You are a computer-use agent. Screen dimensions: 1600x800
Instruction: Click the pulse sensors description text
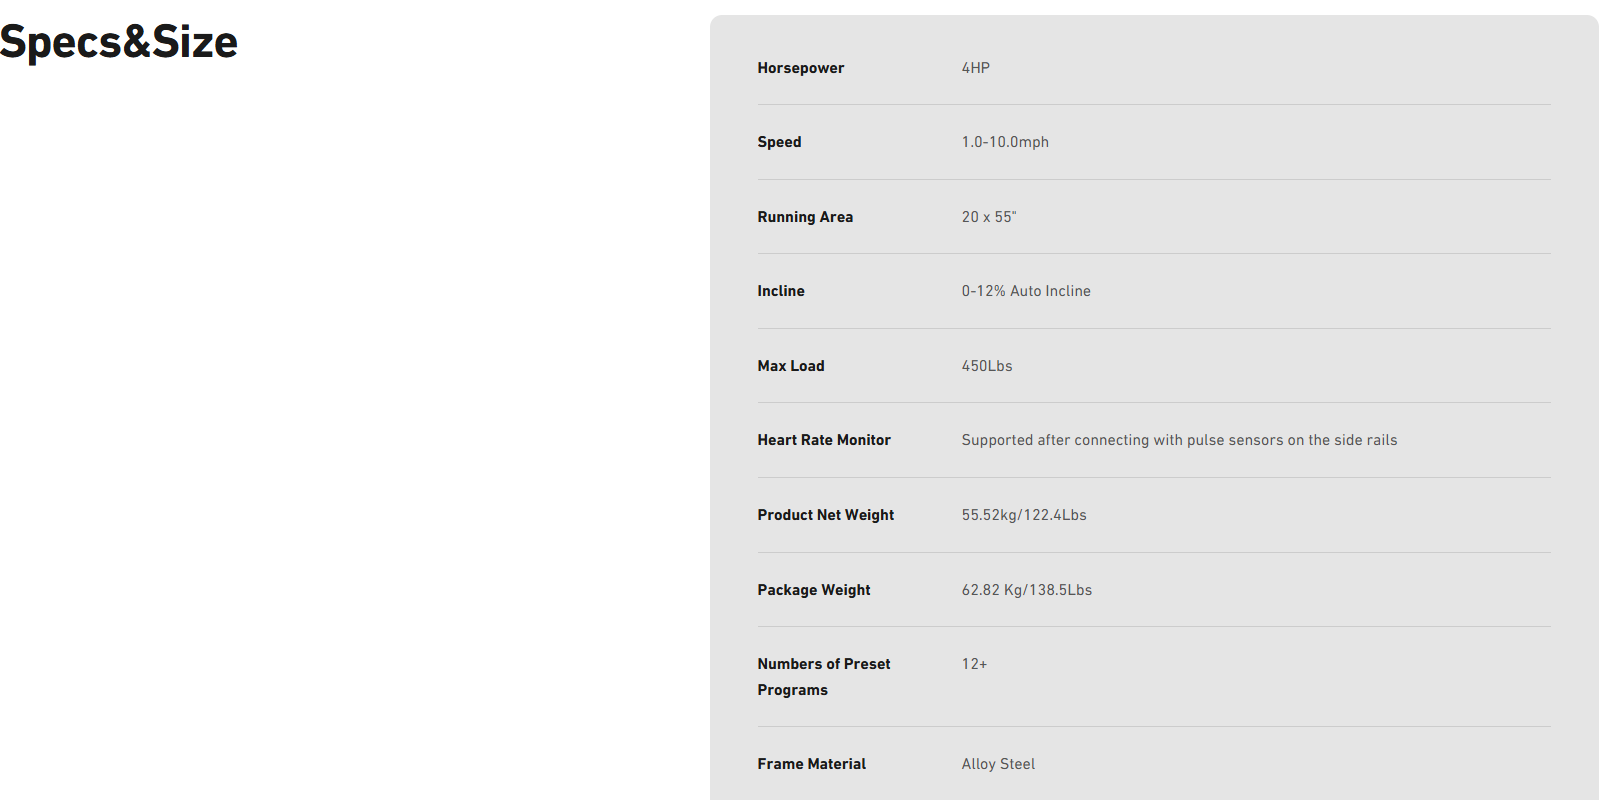[x=1179, y=440]
